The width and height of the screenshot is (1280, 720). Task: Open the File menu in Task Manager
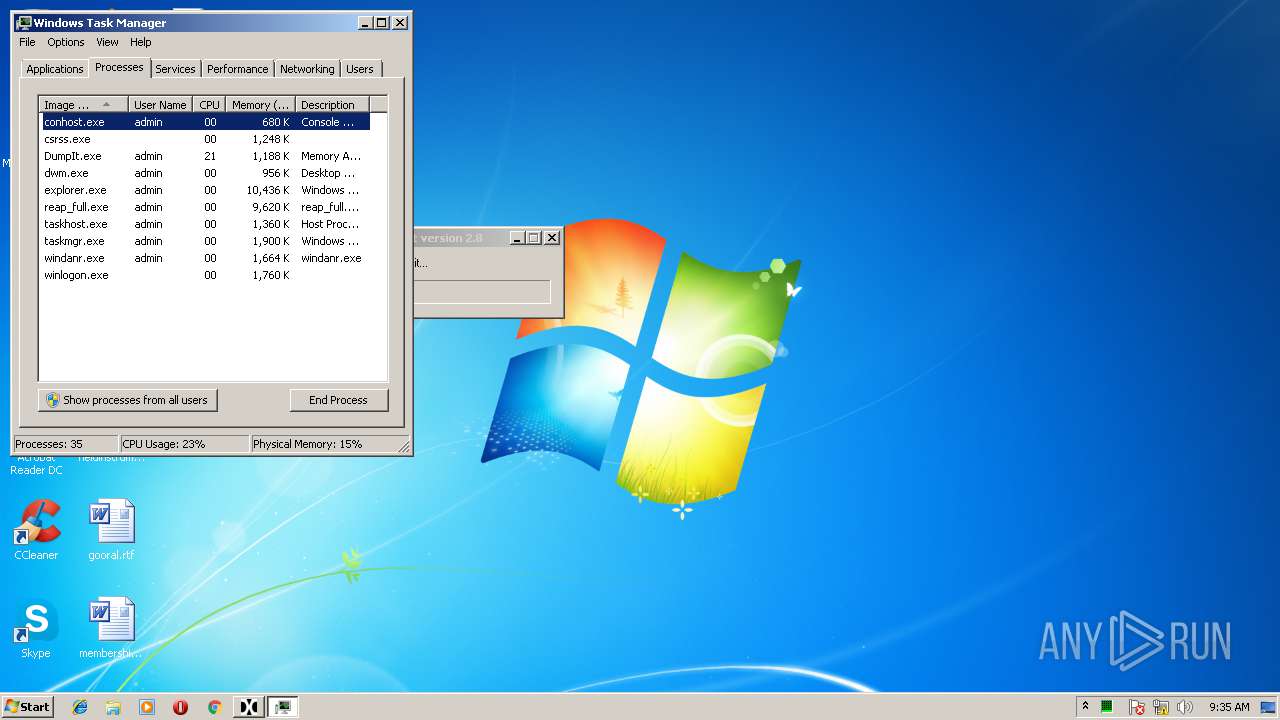(27, 42)
